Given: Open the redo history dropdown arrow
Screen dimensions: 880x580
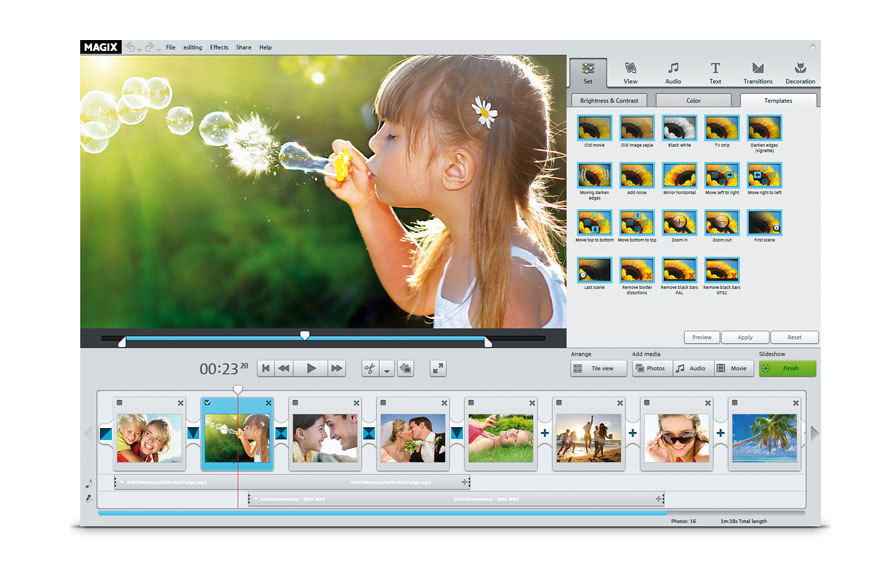Looking at the screenshot, I should 158,49.
